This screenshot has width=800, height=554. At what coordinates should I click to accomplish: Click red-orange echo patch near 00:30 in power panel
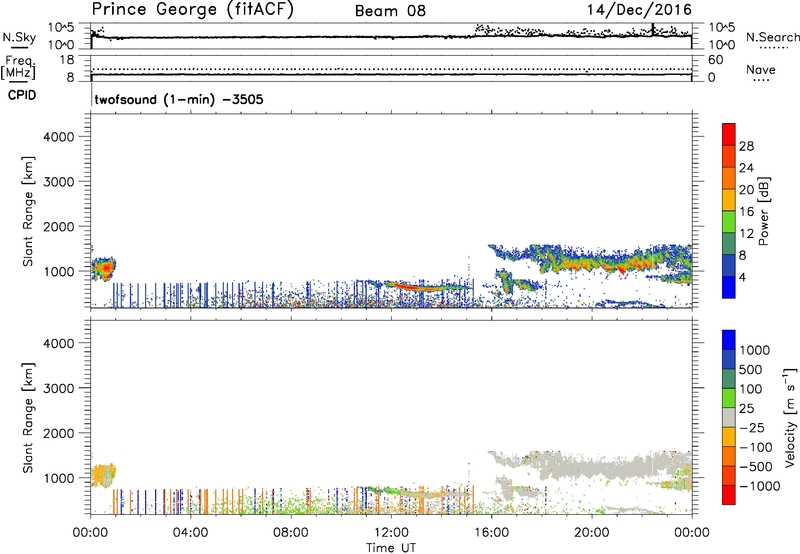coord(105,268)
